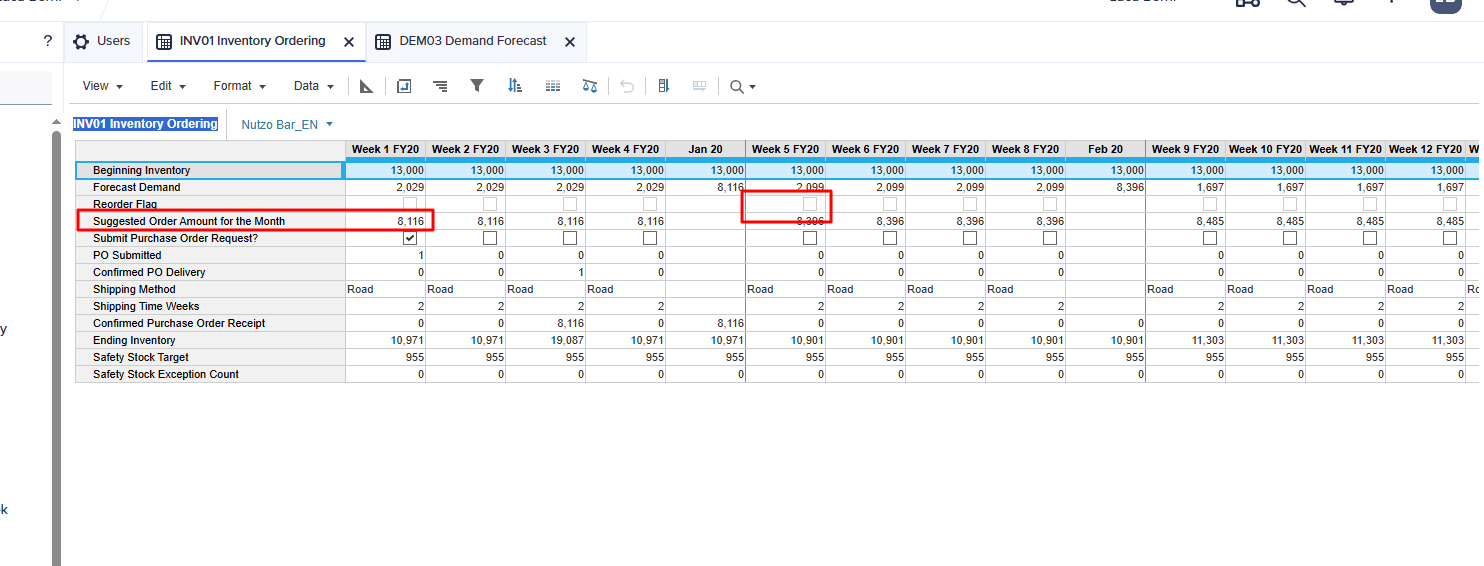1484x566 pixels.
Task: Click the question mark help icon
Action: tap(47, 41)
